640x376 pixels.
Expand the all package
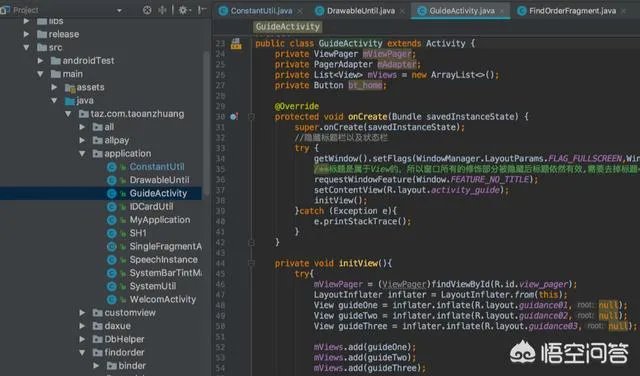pyautogui.click(x=82, y=127)
